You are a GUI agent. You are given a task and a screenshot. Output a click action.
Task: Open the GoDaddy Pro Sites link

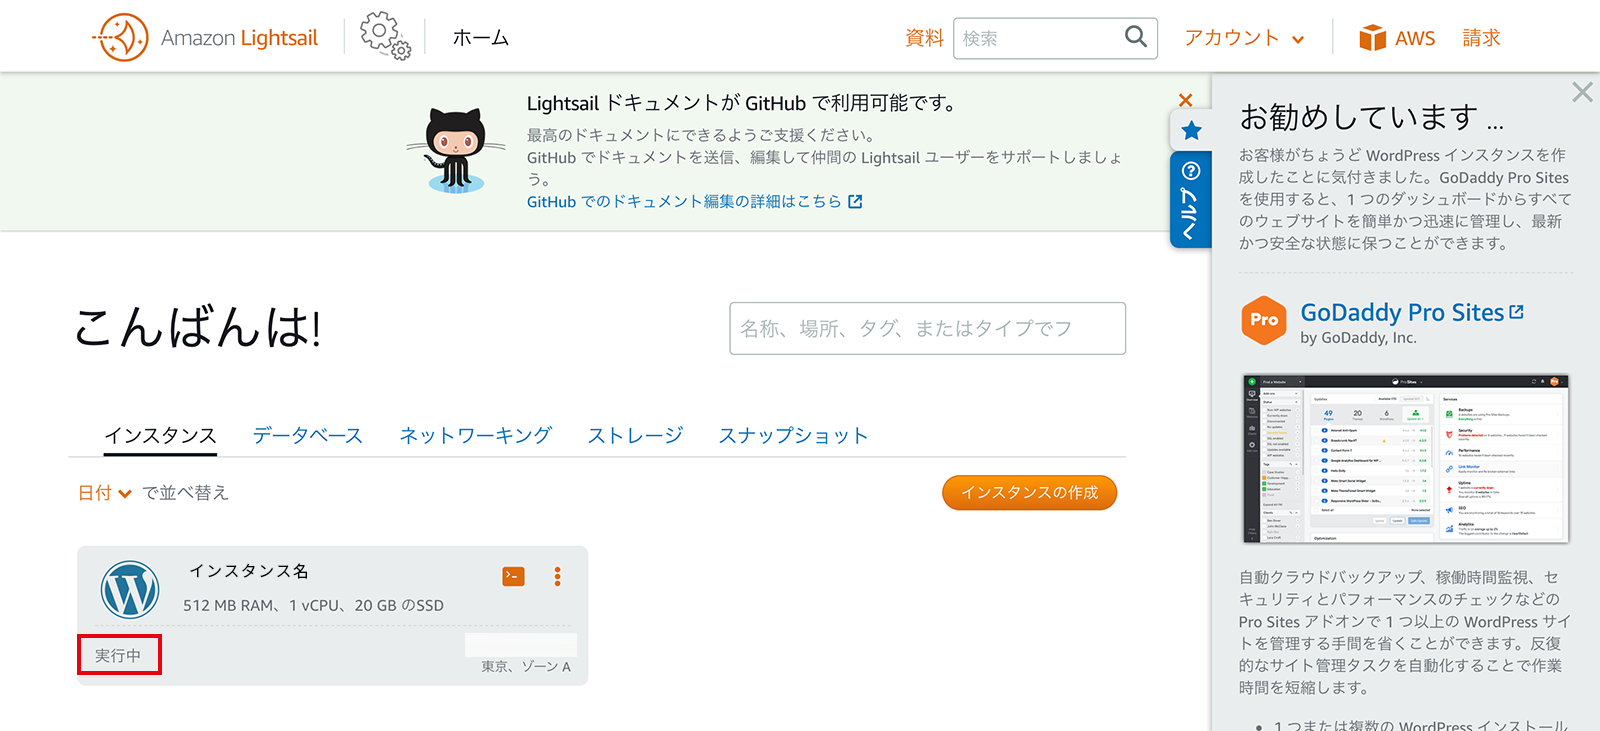pyautogui.click(x=1402, y=312)
